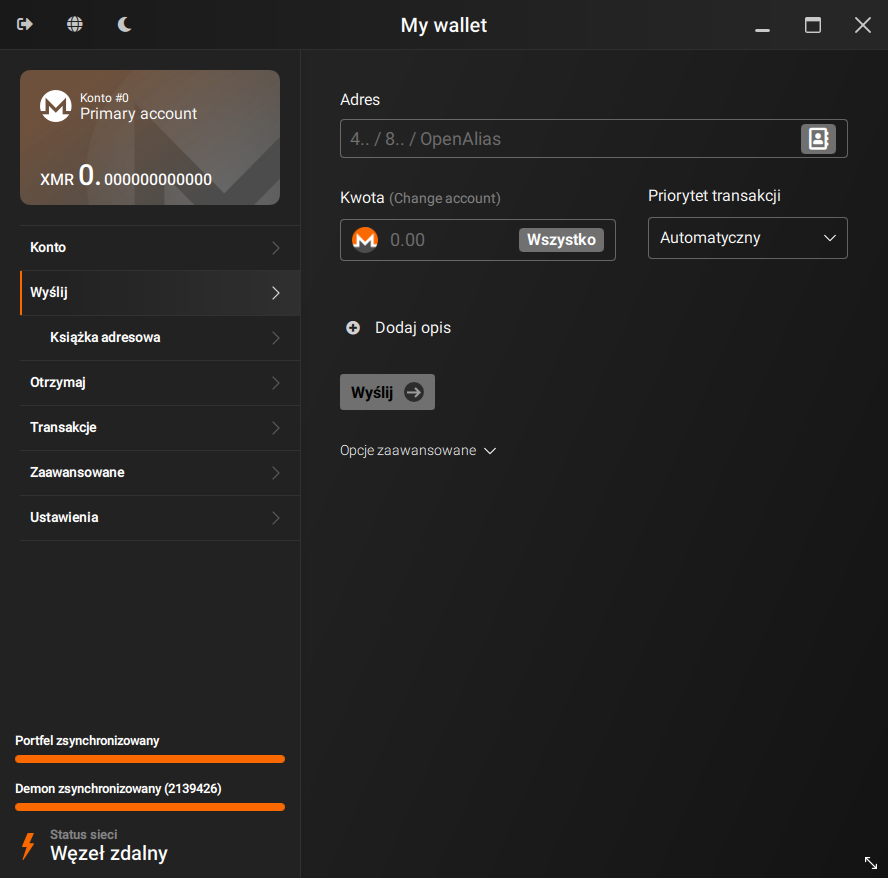888x878 pixels.
Task: Open the Otrzymaj page
Action: click(150, 382)
